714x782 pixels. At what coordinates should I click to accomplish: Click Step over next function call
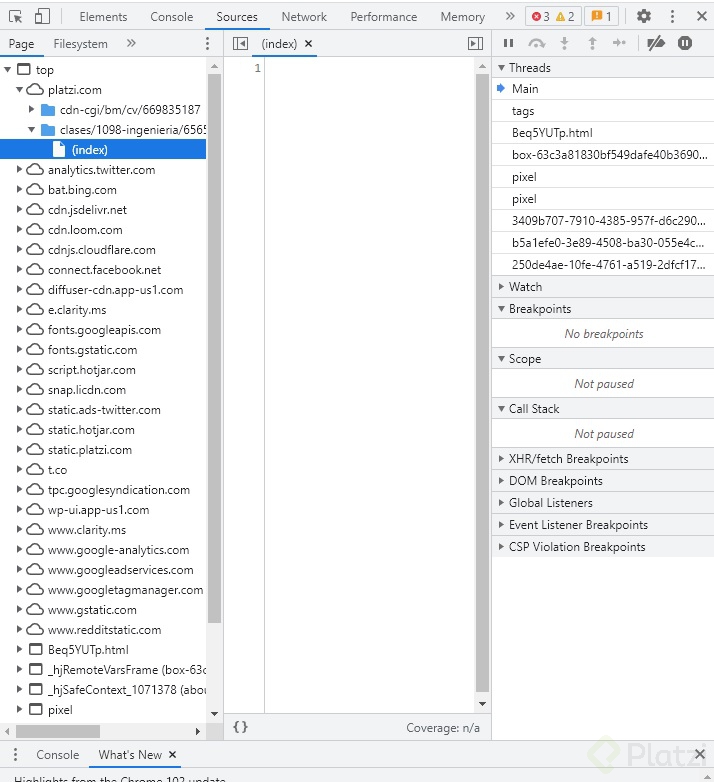pyautogui.click(x=536, y=43)
